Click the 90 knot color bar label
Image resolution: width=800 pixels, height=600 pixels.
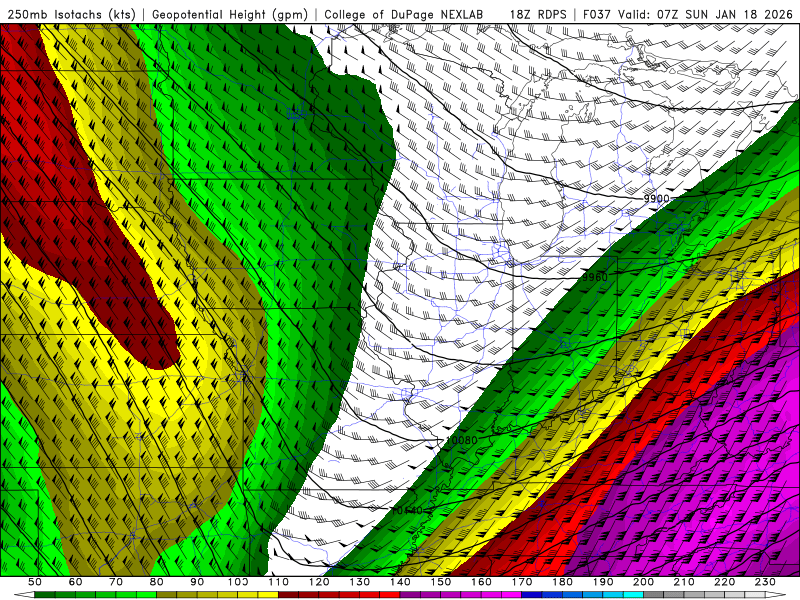(x=197, y=582)
